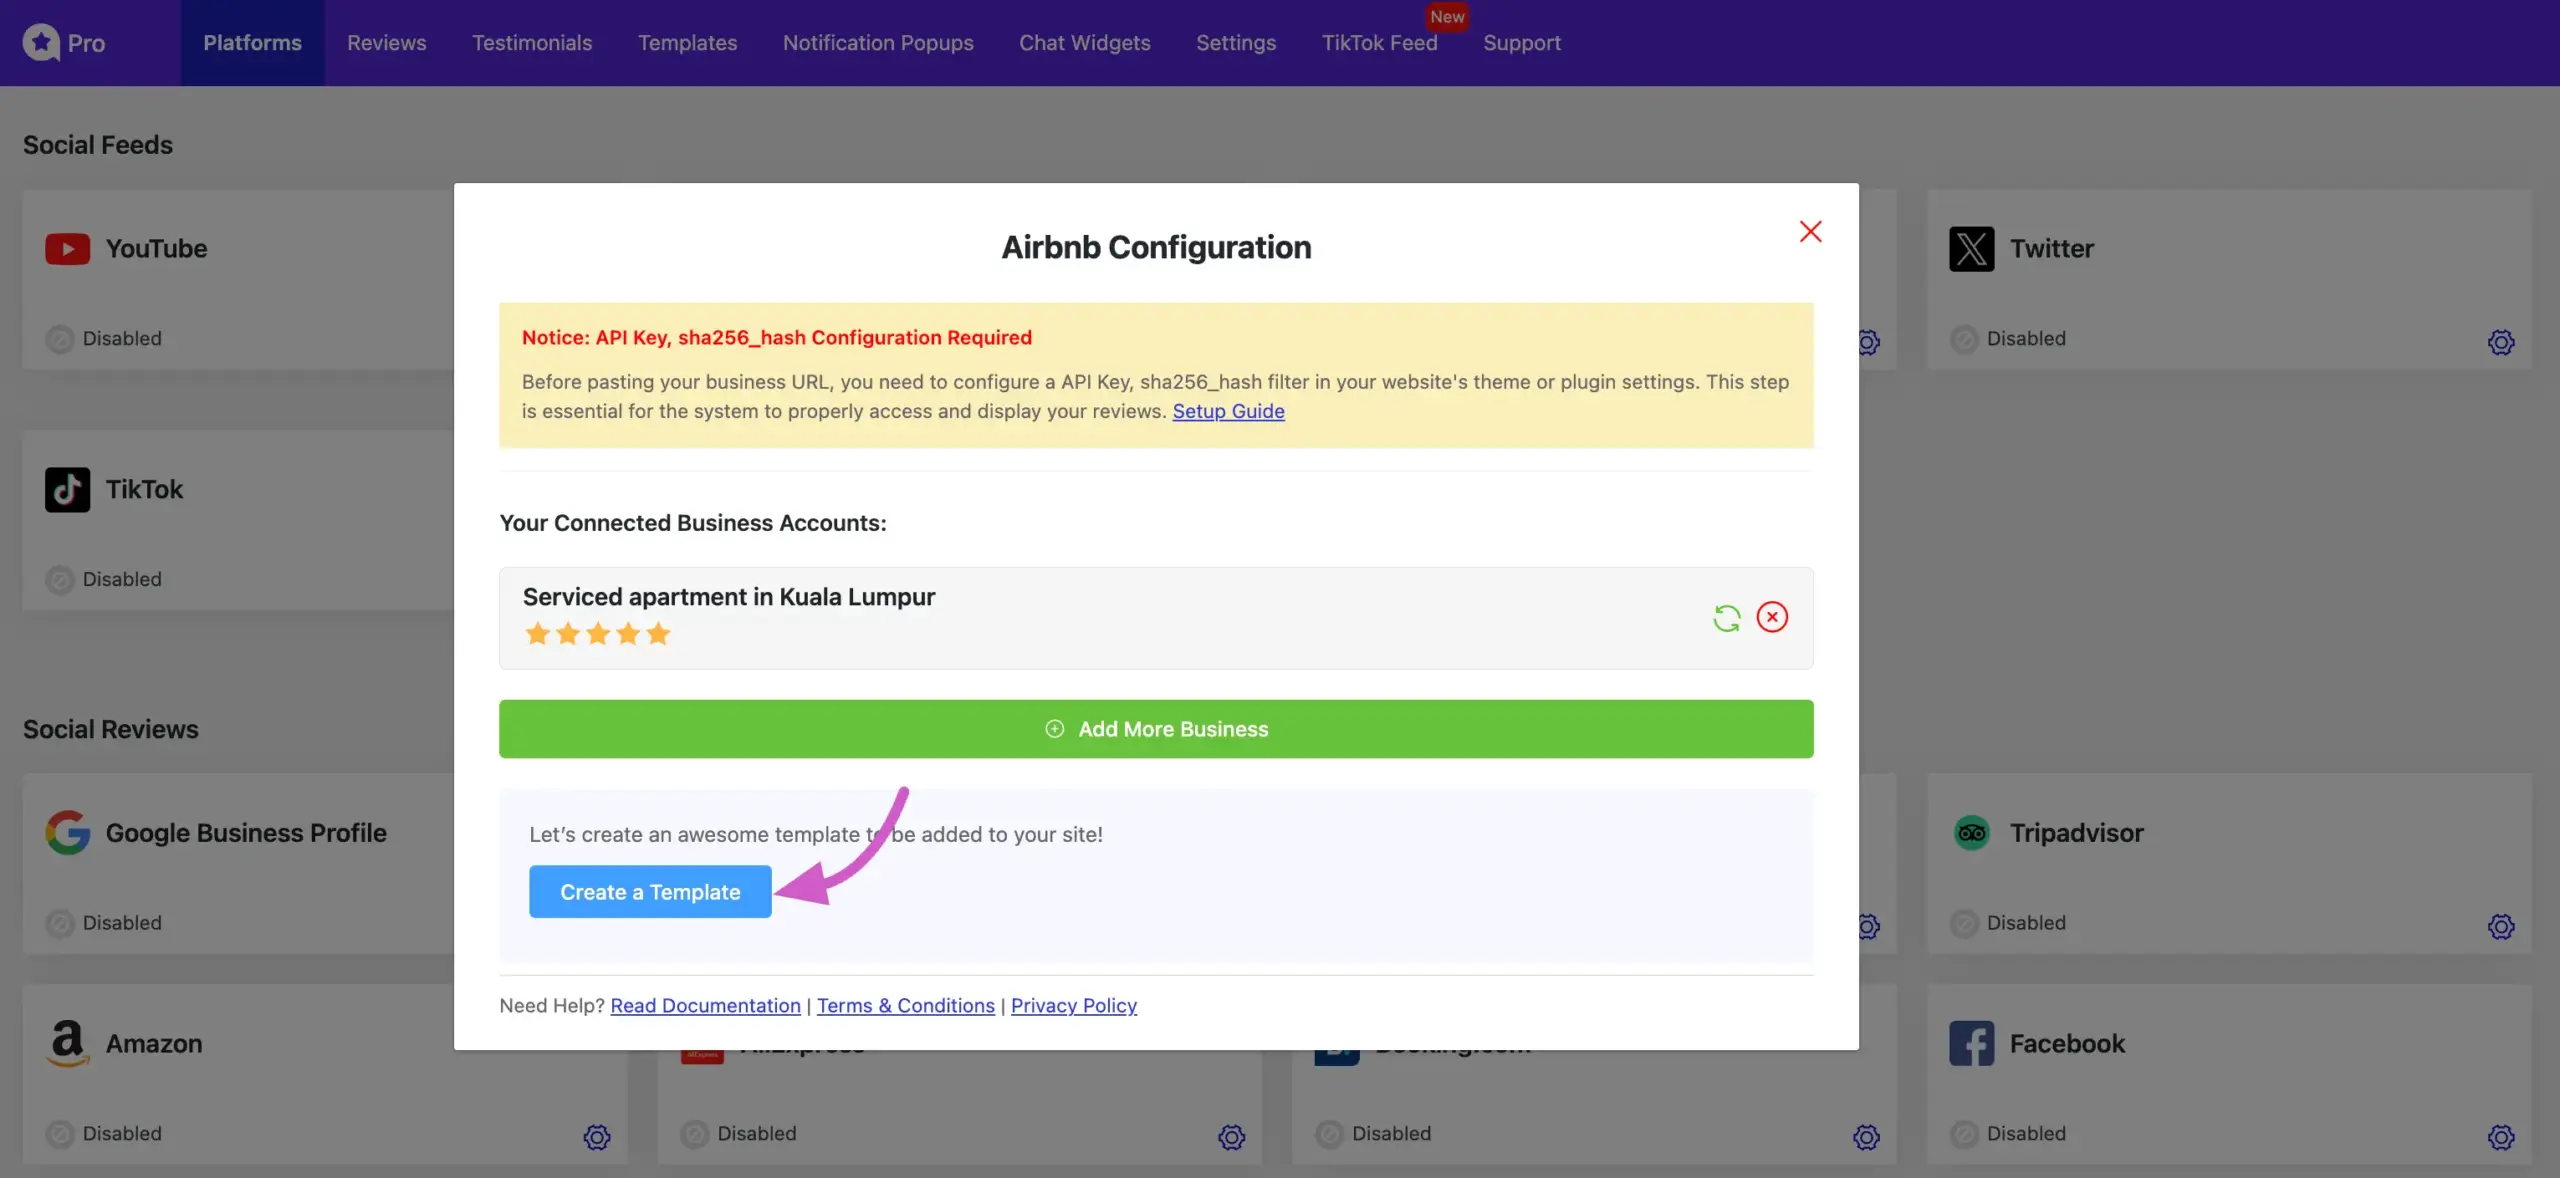Open Notification Popups menu item
Viewport: 2560px width, 1178px height.
(x=877, y=43)
